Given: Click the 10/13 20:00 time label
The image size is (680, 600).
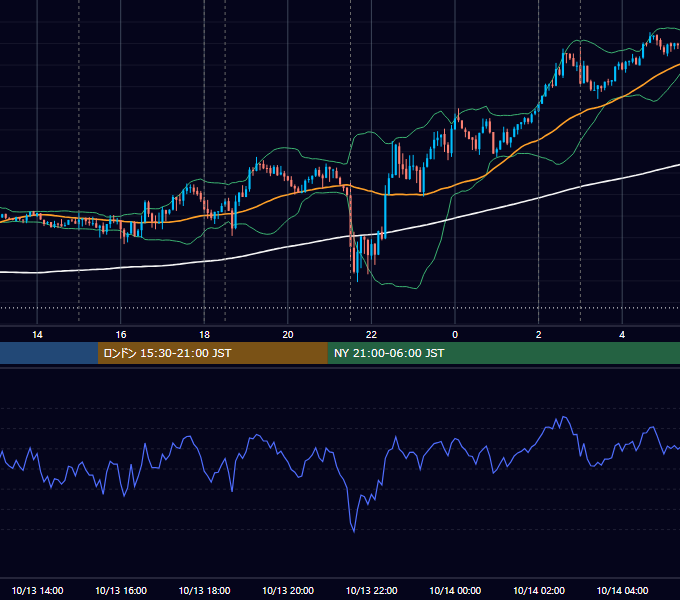Looking at the screenshot, I should 288,590.
